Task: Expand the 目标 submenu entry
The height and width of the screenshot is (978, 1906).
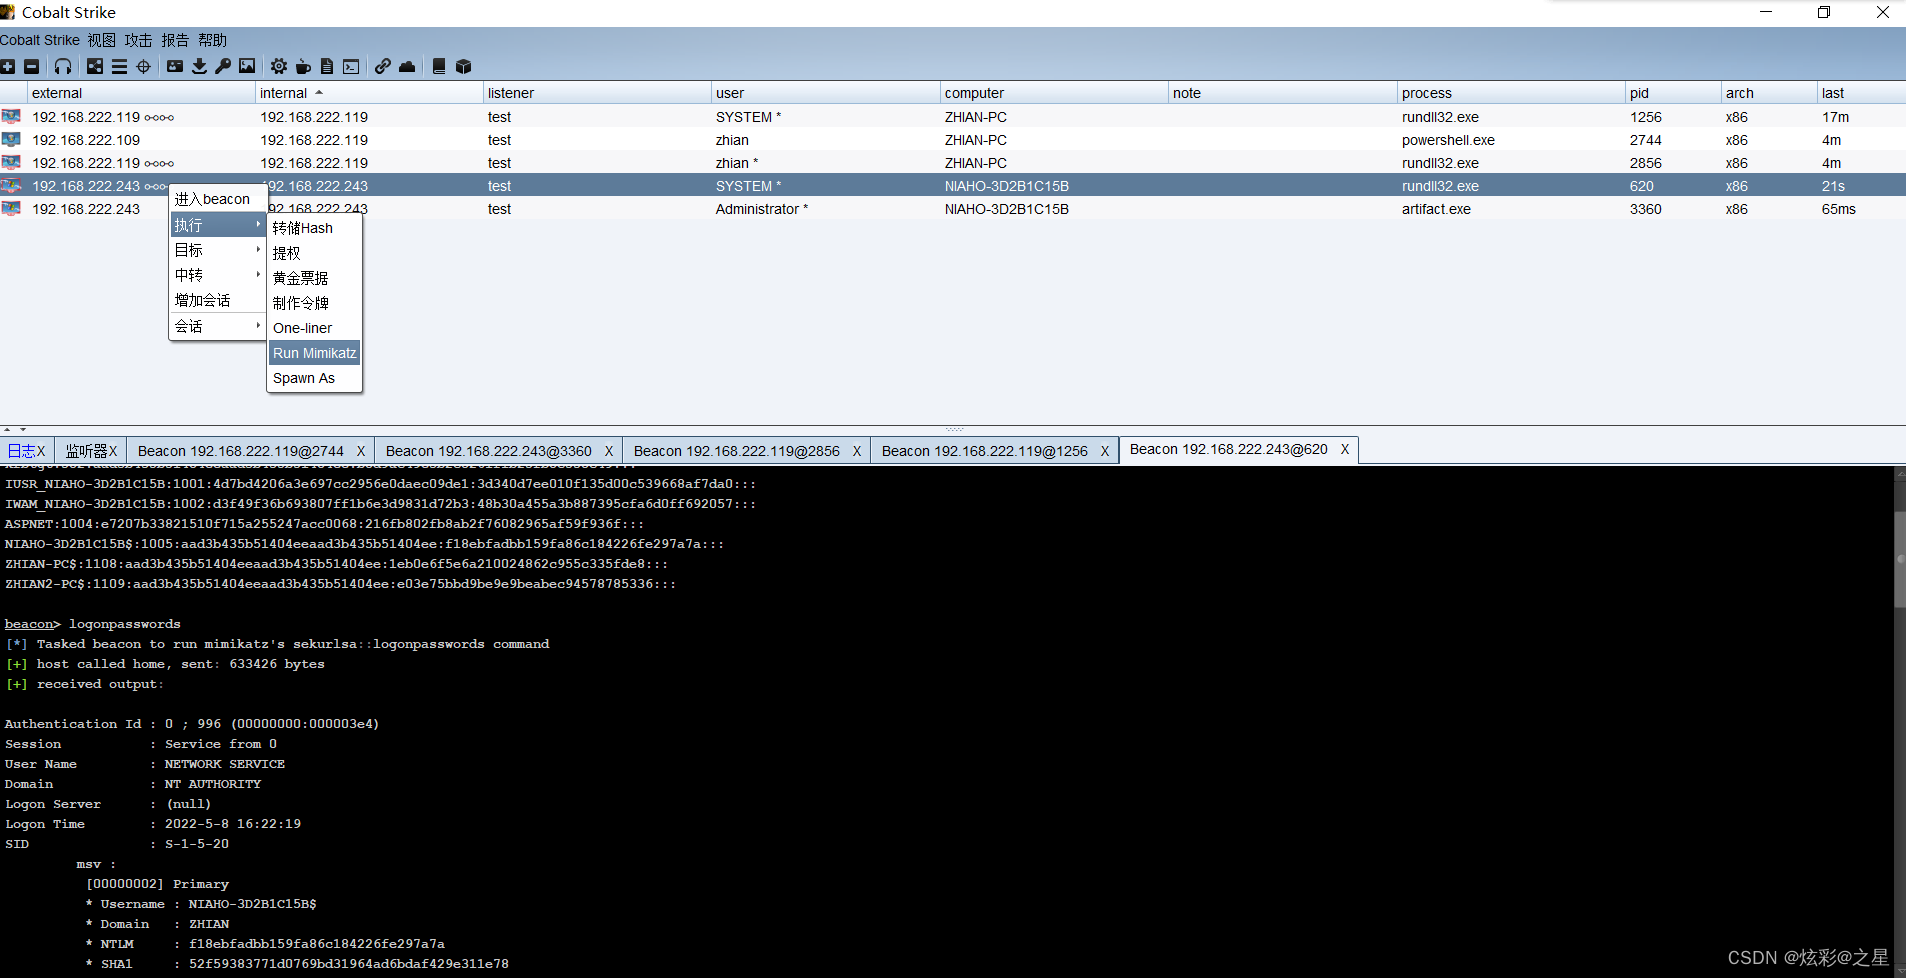Action: coord(217,250)
